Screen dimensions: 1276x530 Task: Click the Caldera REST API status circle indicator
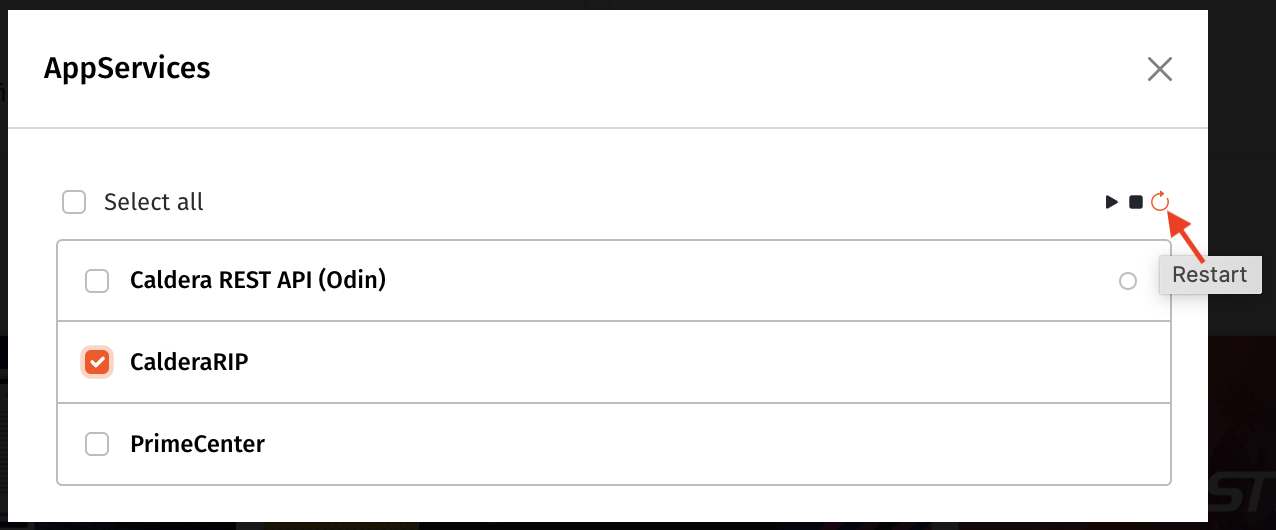[x=1128, y=282]
